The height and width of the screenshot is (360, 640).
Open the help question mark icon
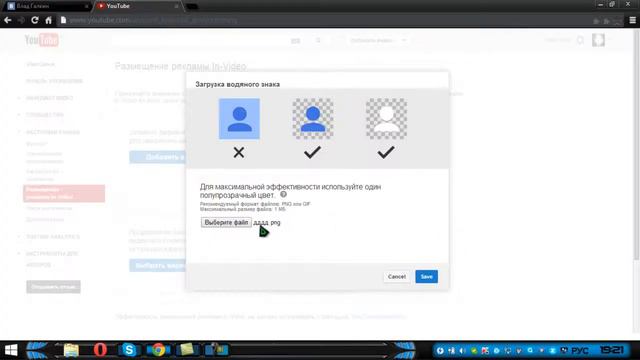click(x=283, y=195)
